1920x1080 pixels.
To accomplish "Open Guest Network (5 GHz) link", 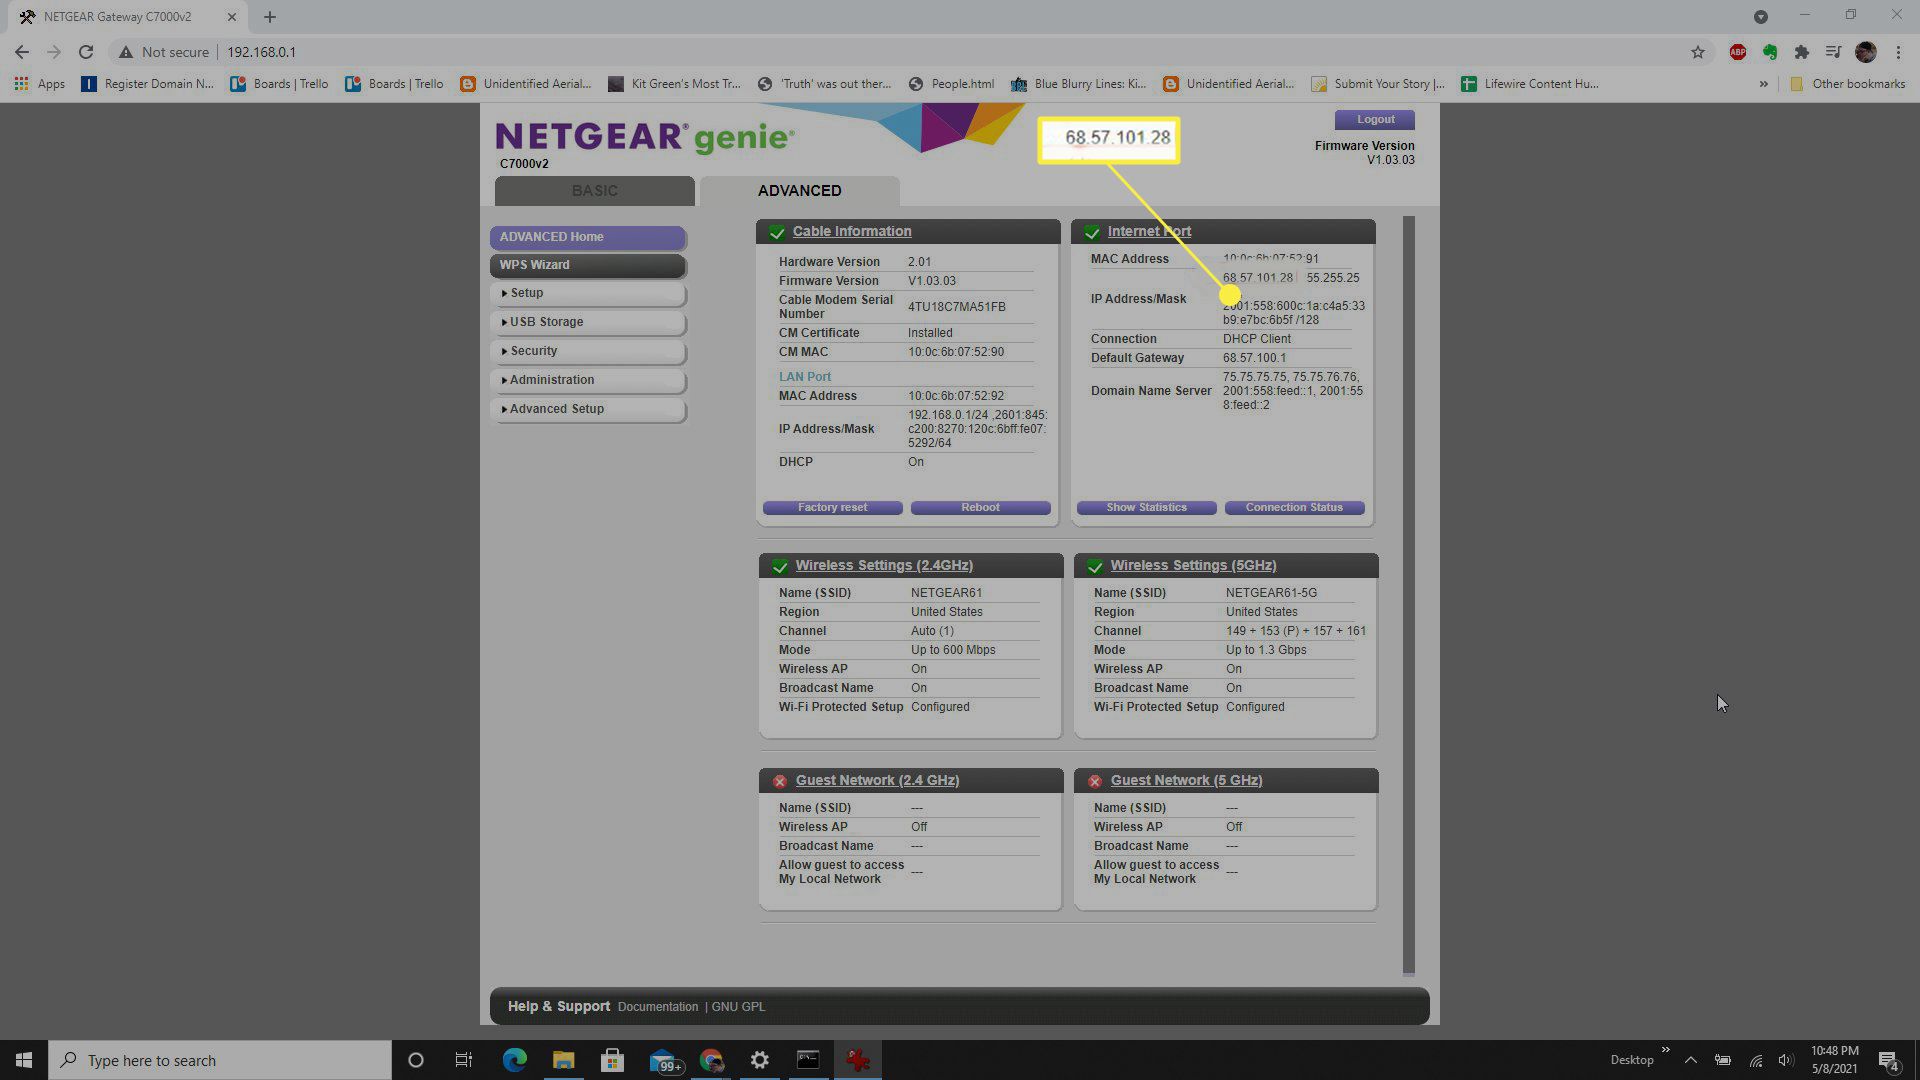I will (1186, 780).
